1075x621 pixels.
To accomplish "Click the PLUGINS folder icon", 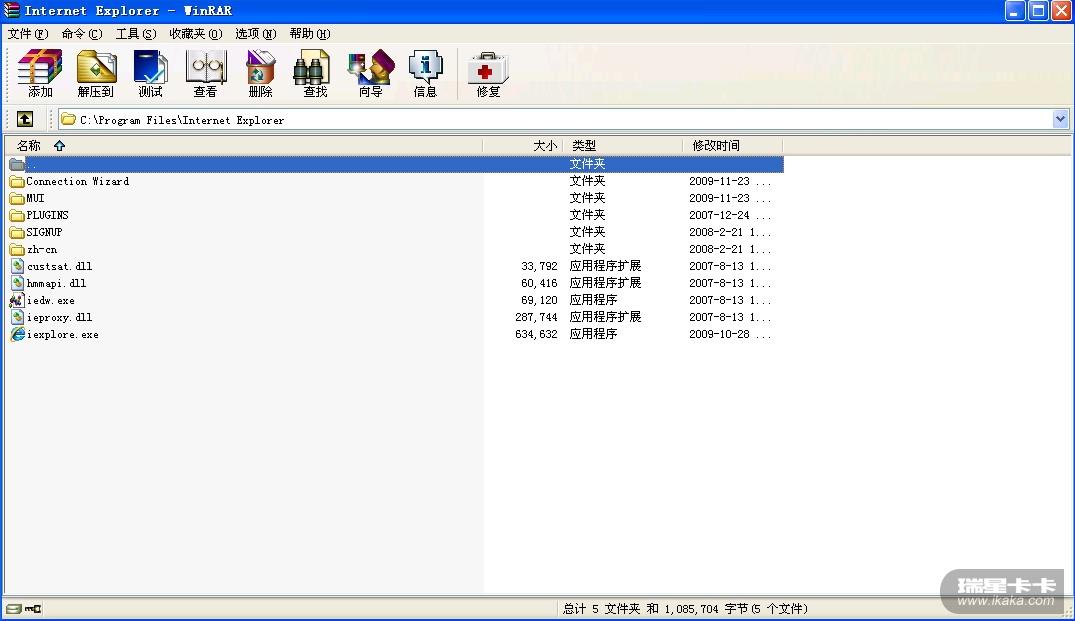I will (17, 215).
